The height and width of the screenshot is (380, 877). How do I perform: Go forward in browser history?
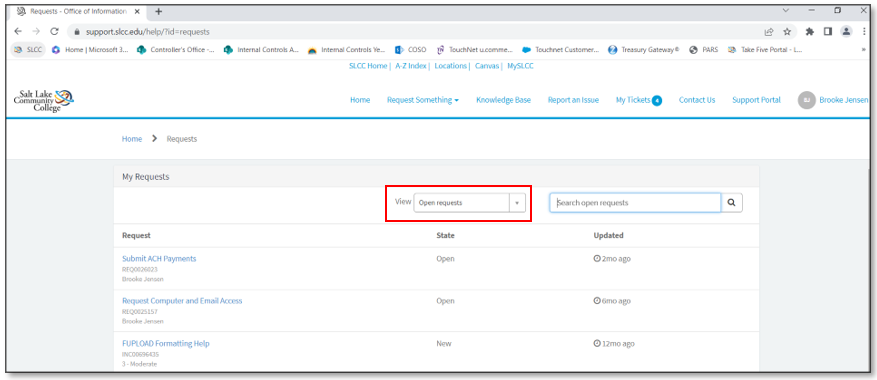[36, 32]
